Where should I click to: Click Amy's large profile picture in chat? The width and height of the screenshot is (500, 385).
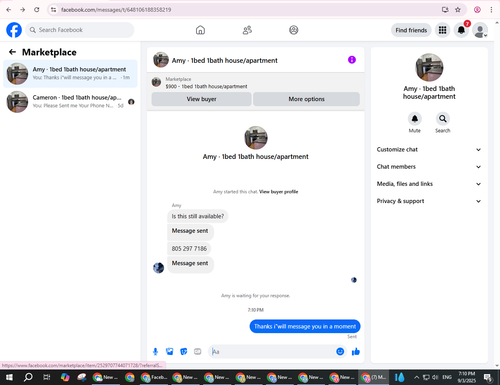(x=256, y=138)
